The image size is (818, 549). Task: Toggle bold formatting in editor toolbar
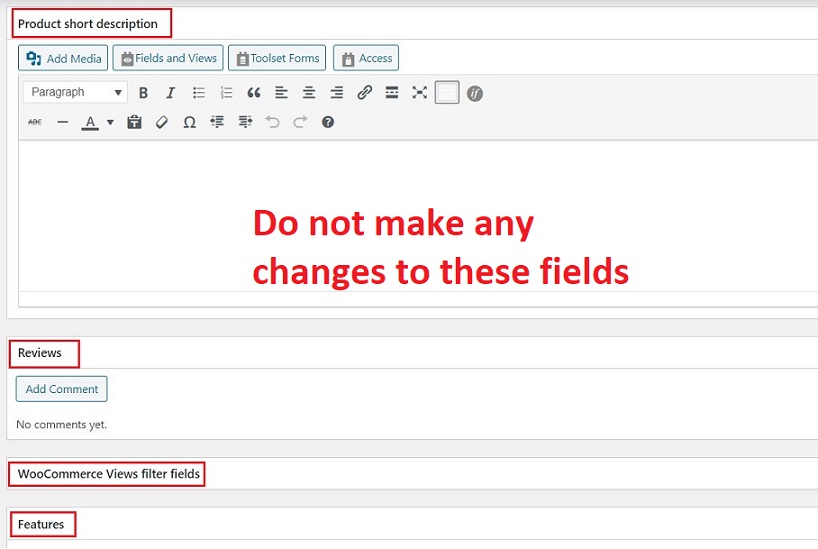(143, 93)
